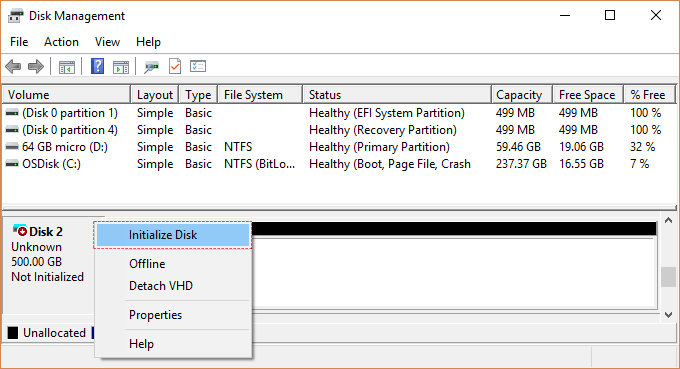Sort by the Type column header
Image resolution: width=680 pixels, height=369 pixels.
click(x=198, y=95)
